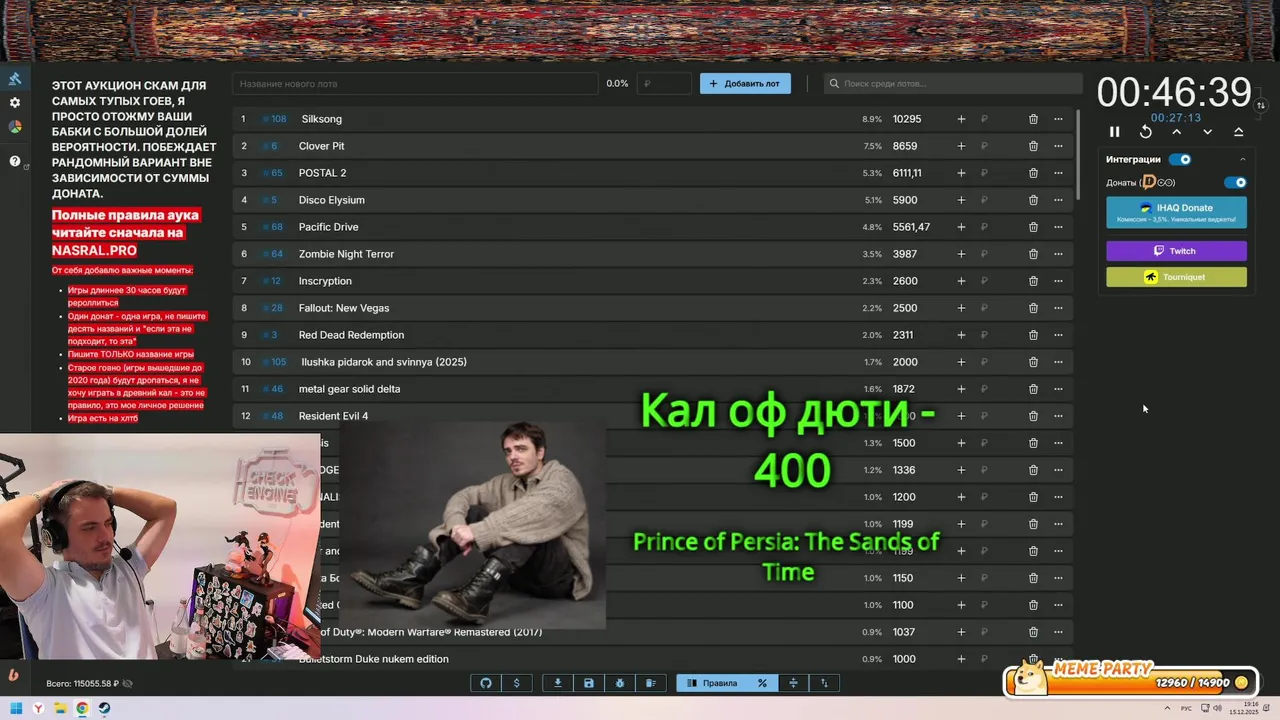Click the bug icon in bottom toolbar
The width and height of the screenshot is (1280, 720).
[620, 683]
